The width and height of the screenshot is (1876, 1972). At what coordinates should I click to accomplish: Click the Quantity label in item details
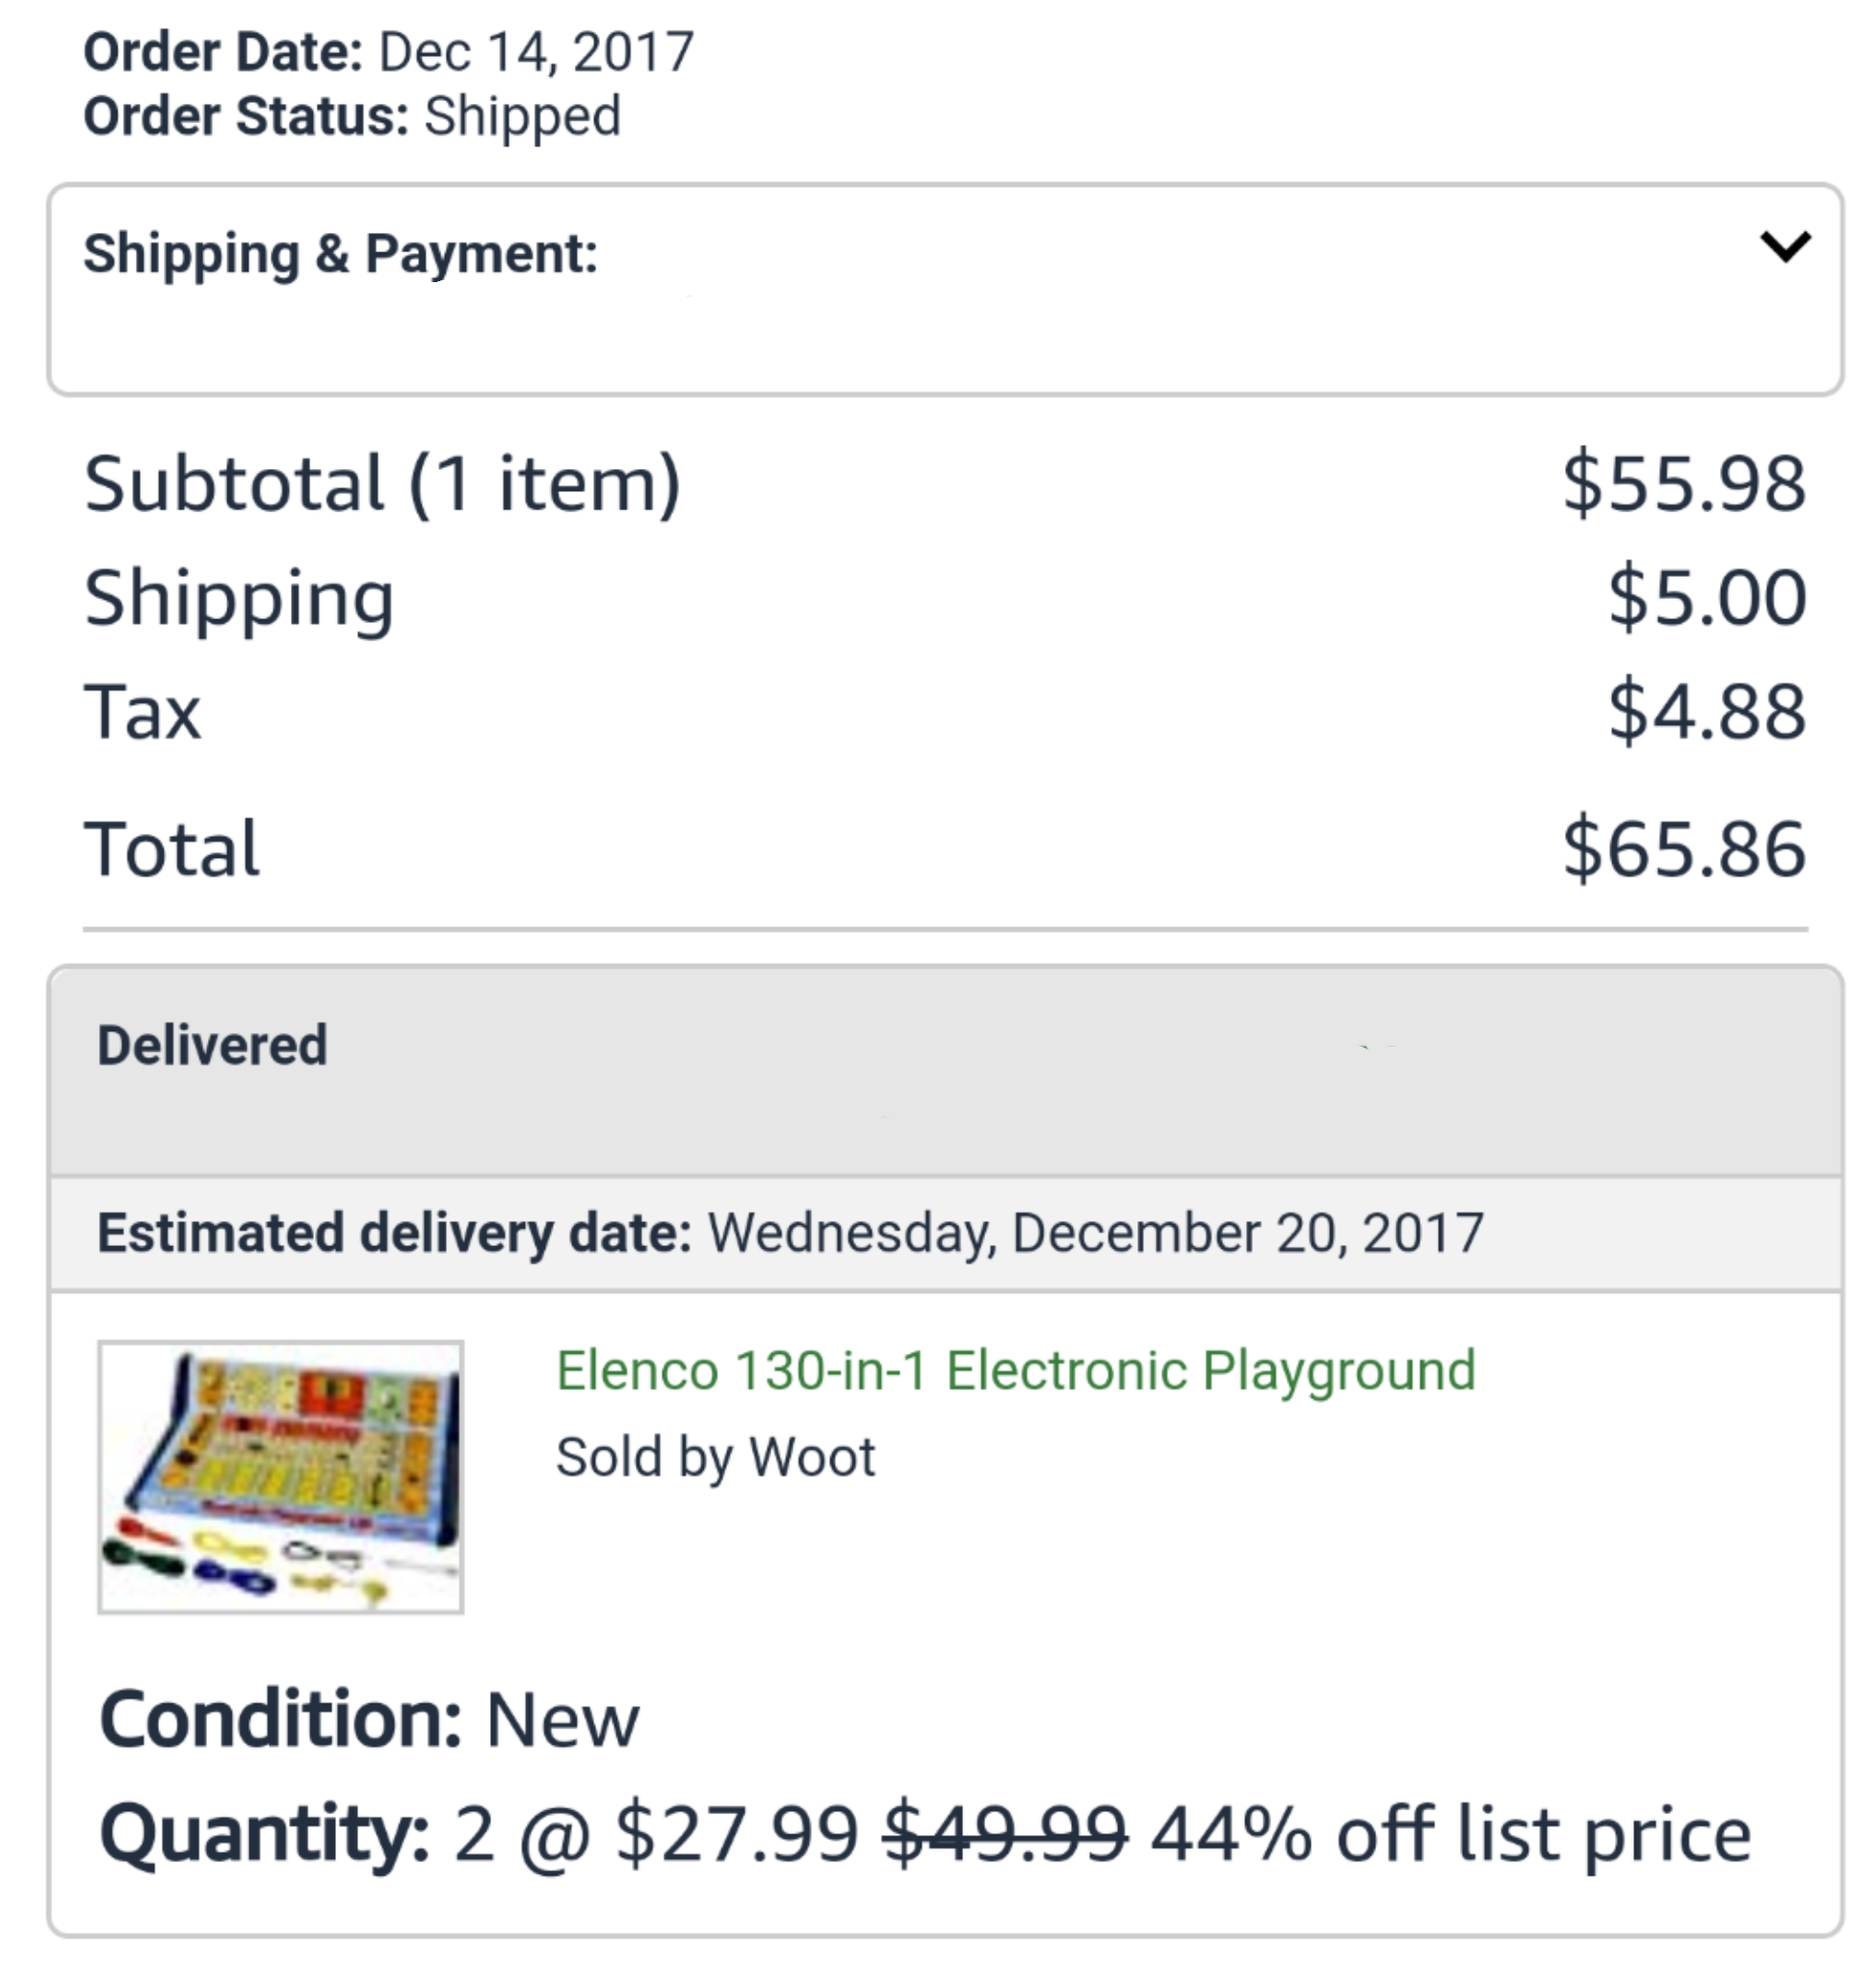coord(264,1834)
